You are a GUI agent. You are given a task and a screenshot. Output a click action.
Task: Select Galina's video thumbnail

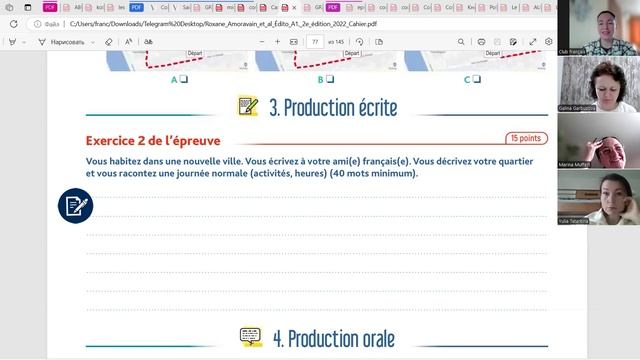coord(599,84)
